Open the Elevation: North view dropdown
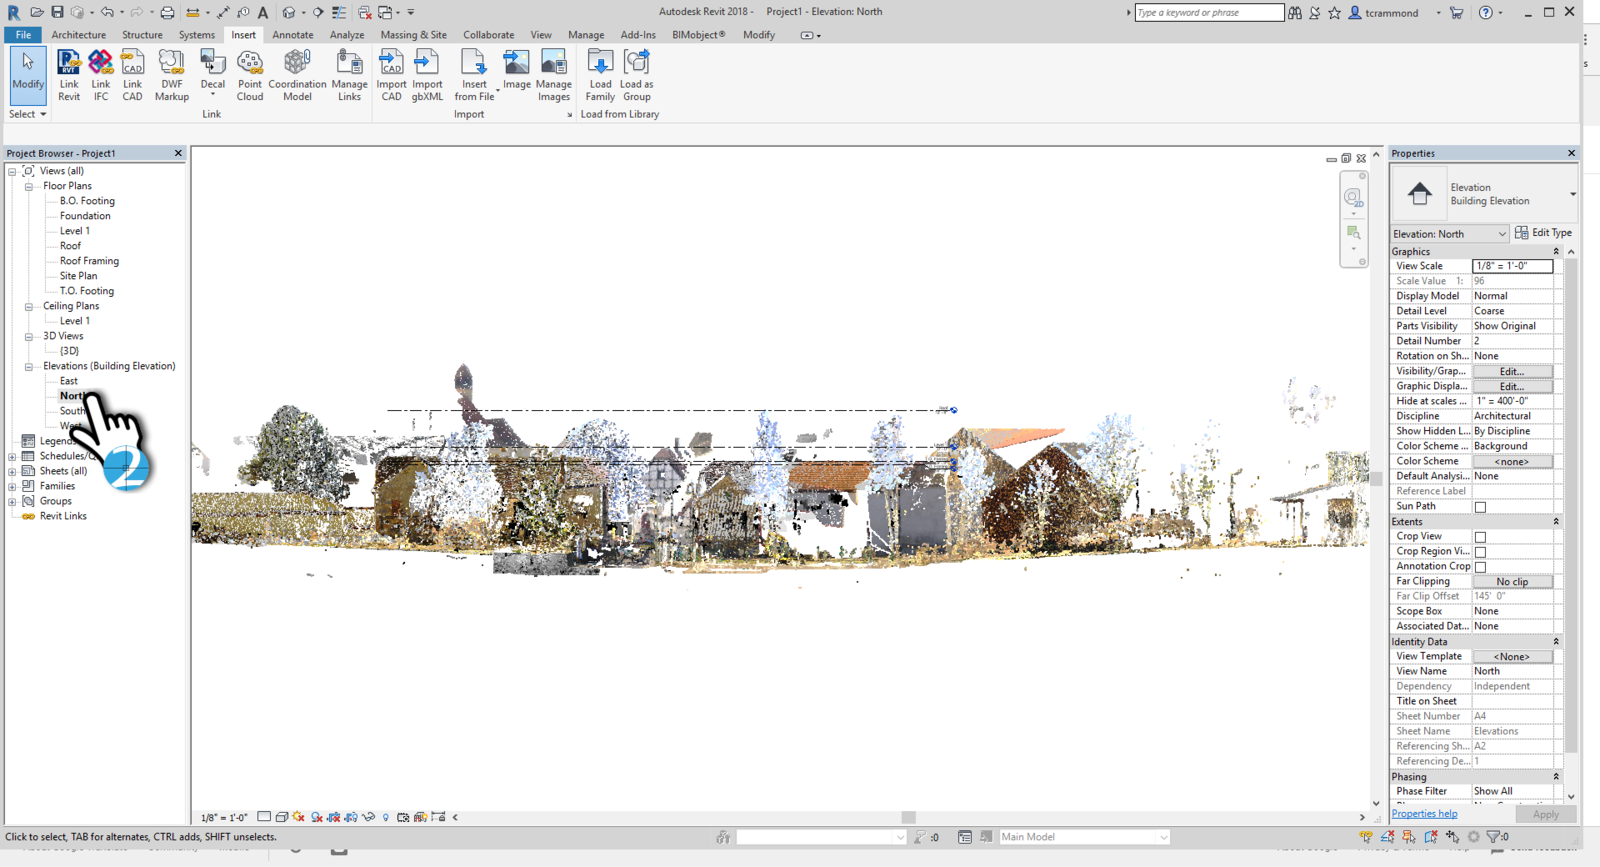The width and height of the screenshot is (1600, 867). [x=1449, y=234]
